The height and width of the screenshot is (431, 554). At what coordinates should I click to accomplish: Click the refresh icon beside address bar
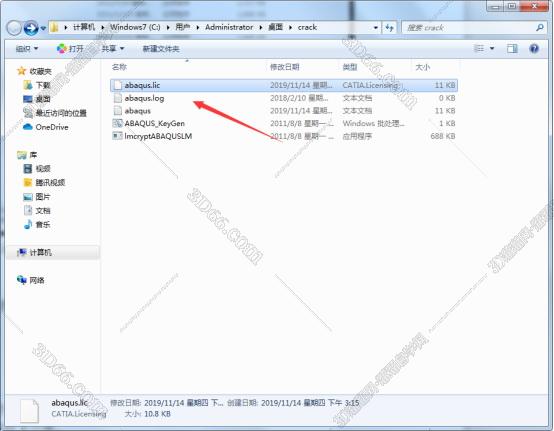pyautogui.click(x=389, y=28)
